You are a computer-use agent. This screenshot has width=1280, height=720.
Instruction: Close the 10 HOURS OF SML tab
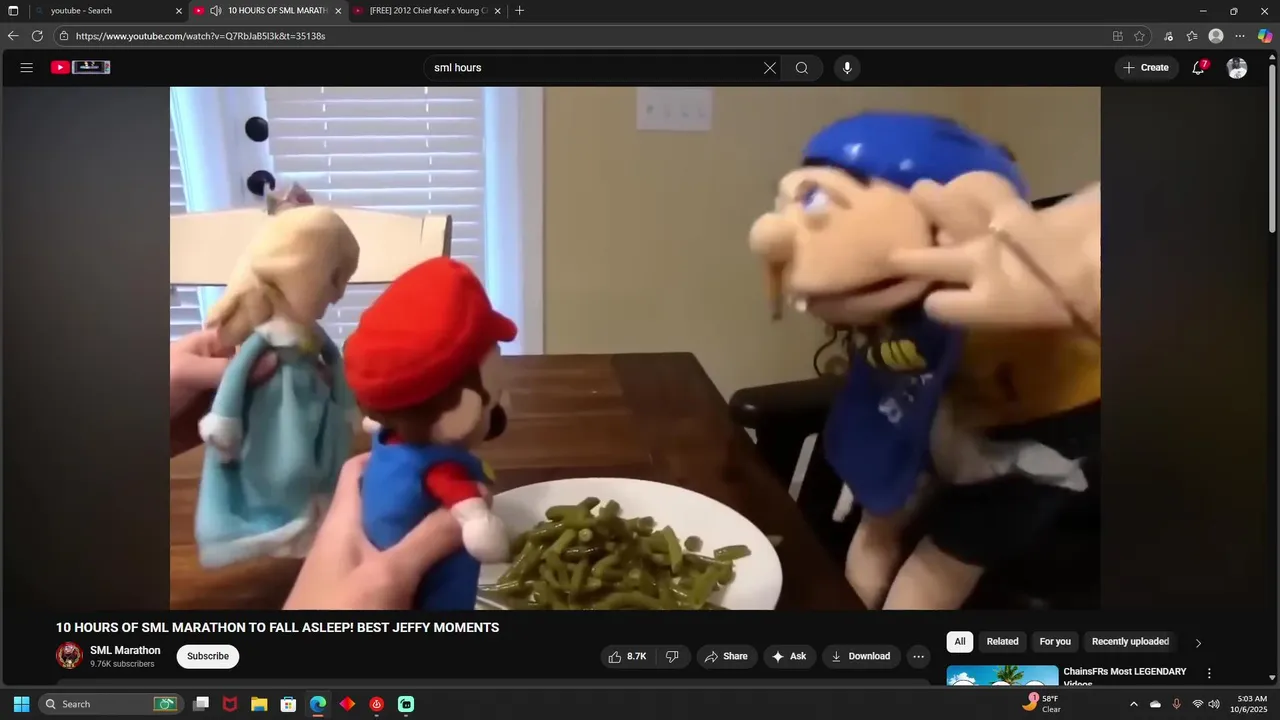click(x=338, y=11)
